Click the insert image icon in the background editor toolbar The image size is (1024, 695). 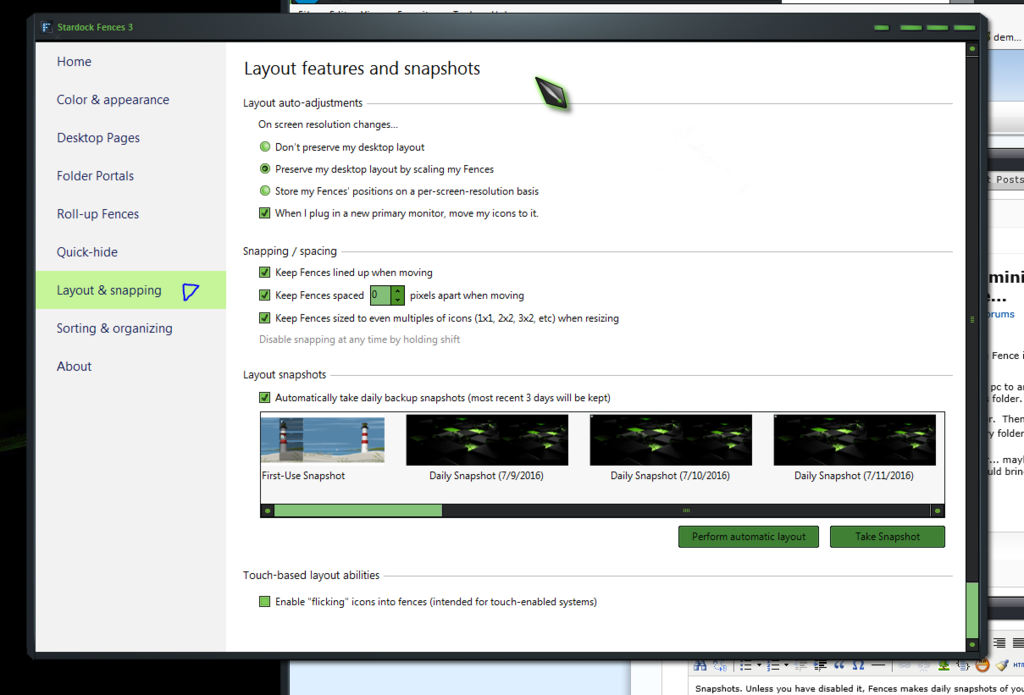pyautogui.click(x=944, y=666)
